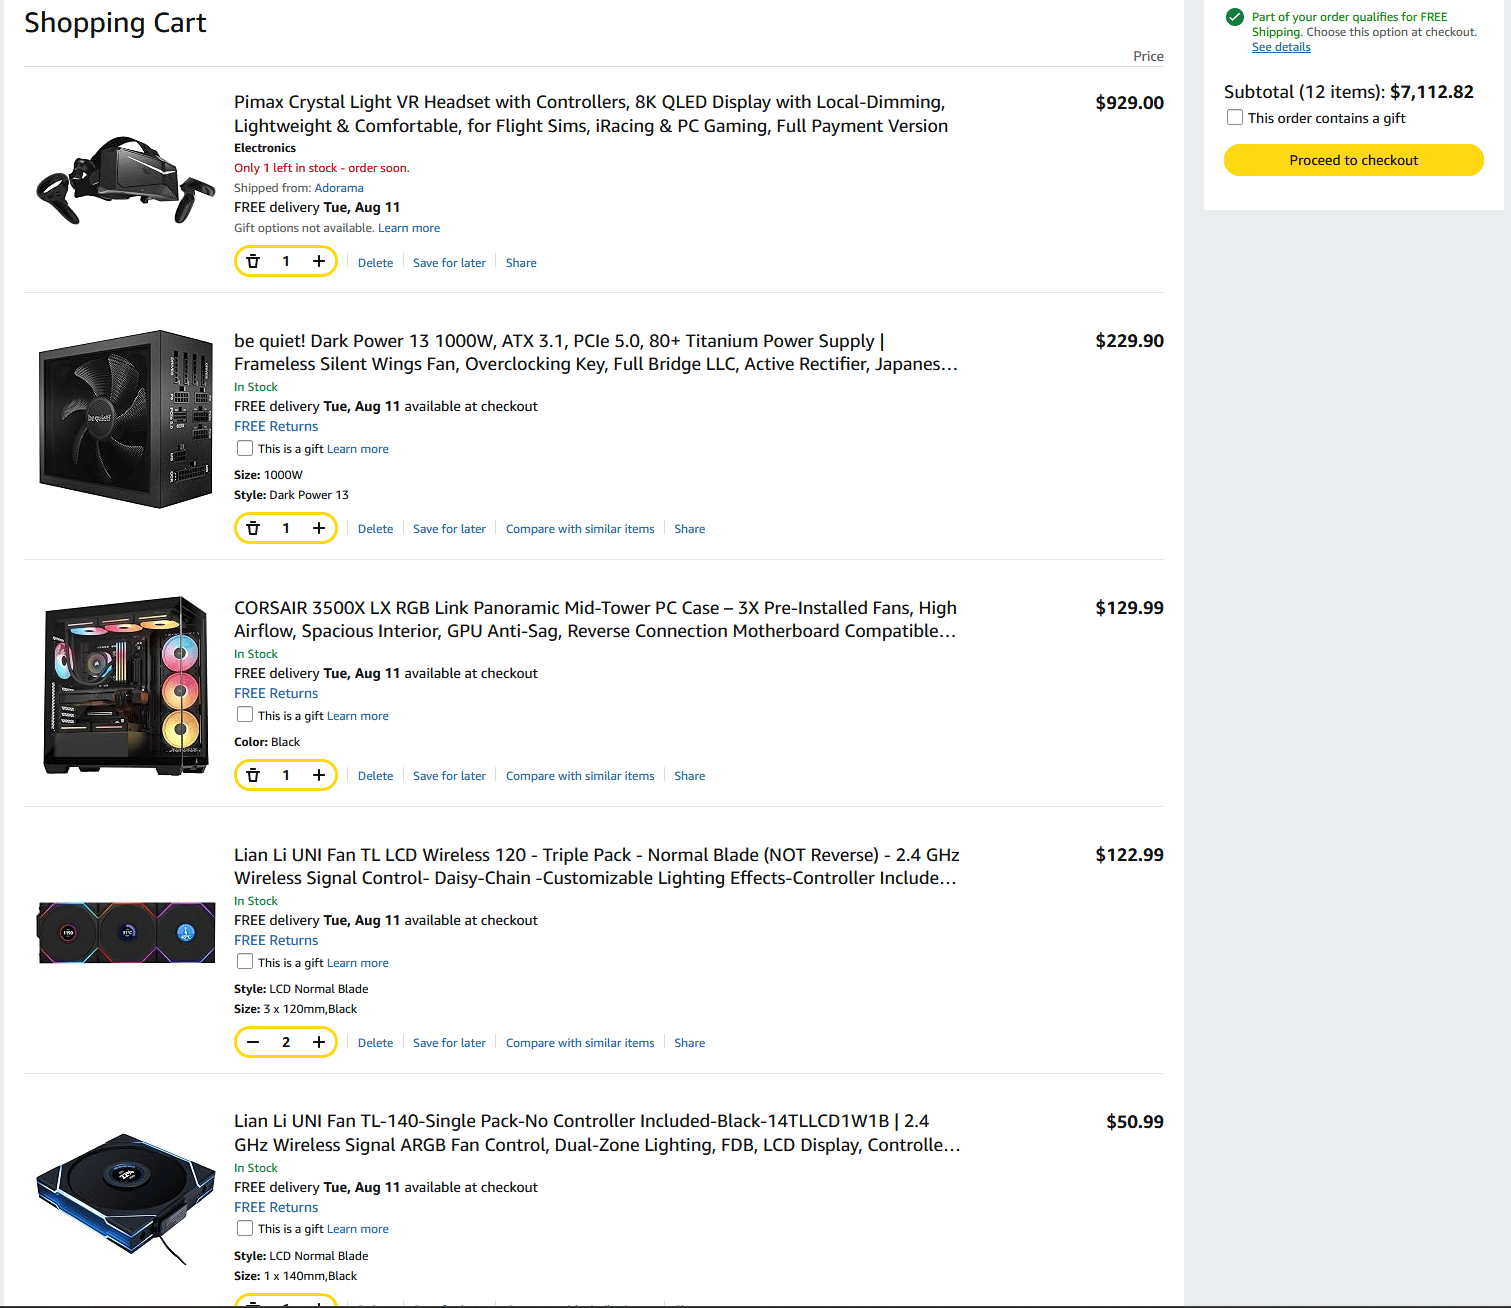
Task: Increase quantity of Lian Li Triple Pack fans
Action: 319,1042
